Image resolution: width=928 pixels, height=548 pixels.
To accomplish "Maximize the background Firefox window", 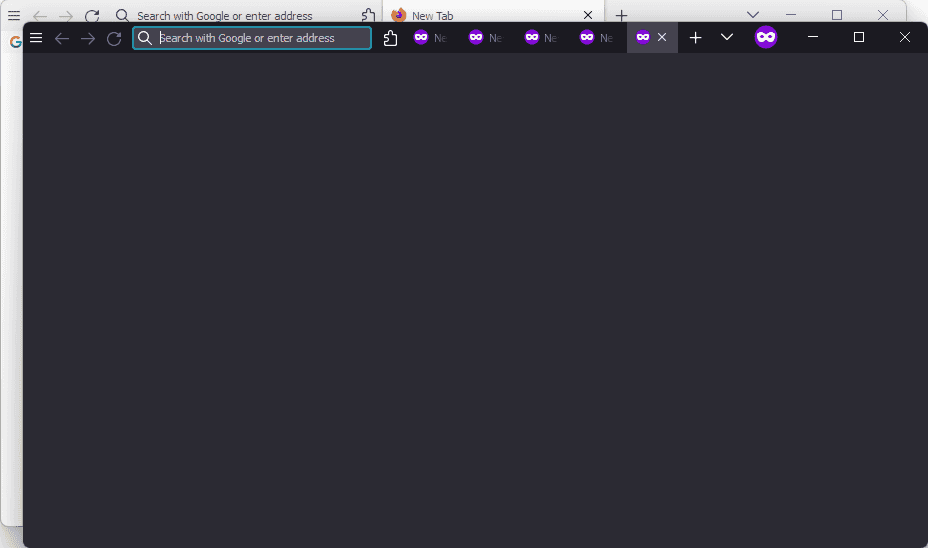I will pyautogui.click(x=837, y=15).
